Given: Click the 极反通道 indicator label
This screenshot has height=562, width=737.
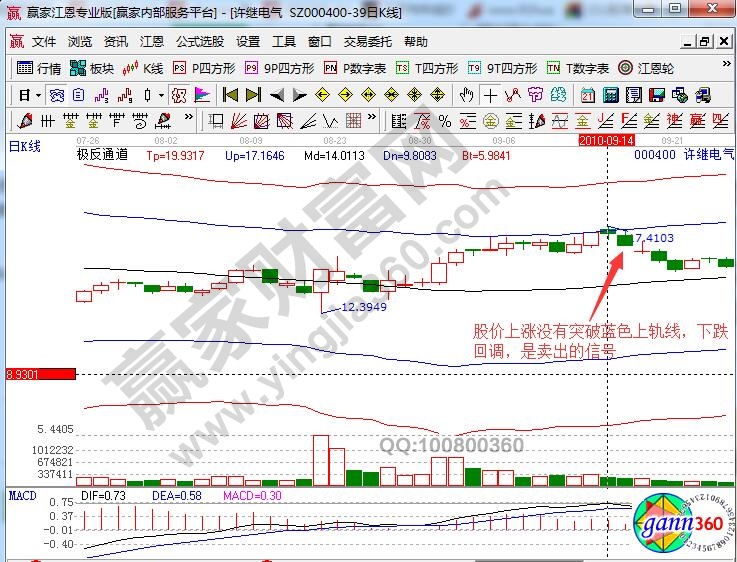Looking at the screenshot, I should pyautogui.click(x=102, y=156).
